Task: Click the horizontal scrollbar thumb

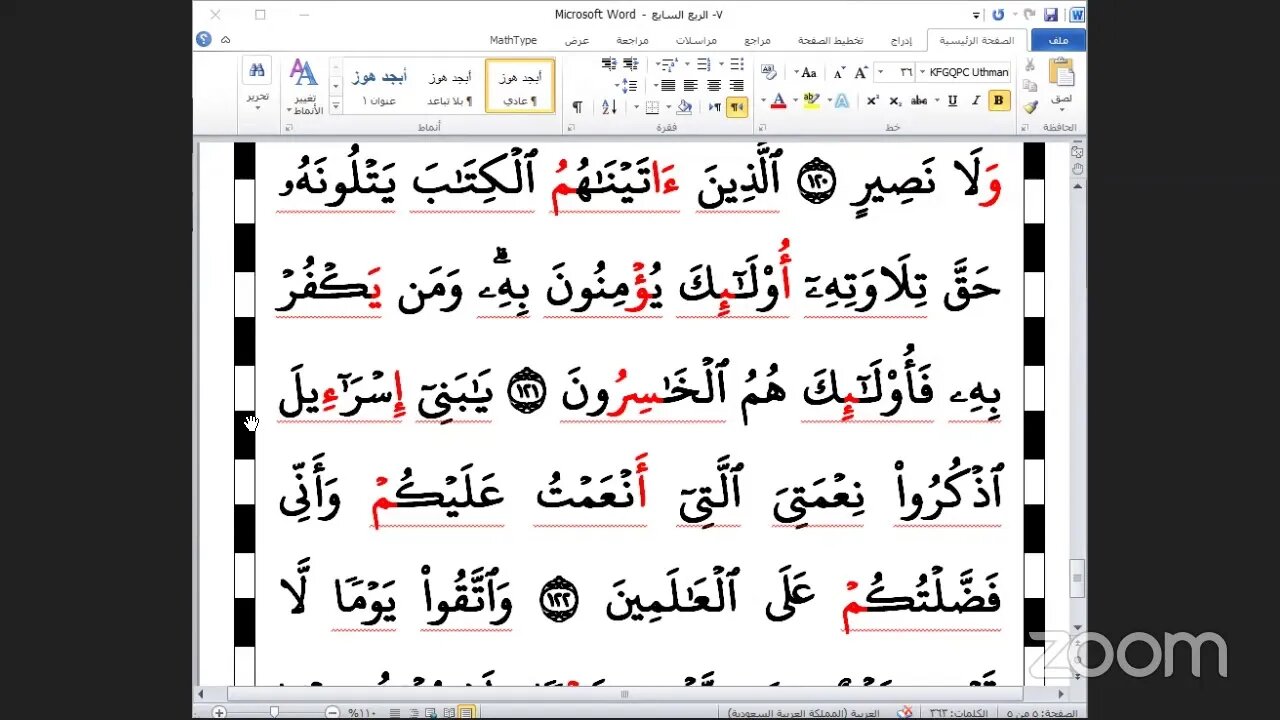Action: [x=625, y=693]
